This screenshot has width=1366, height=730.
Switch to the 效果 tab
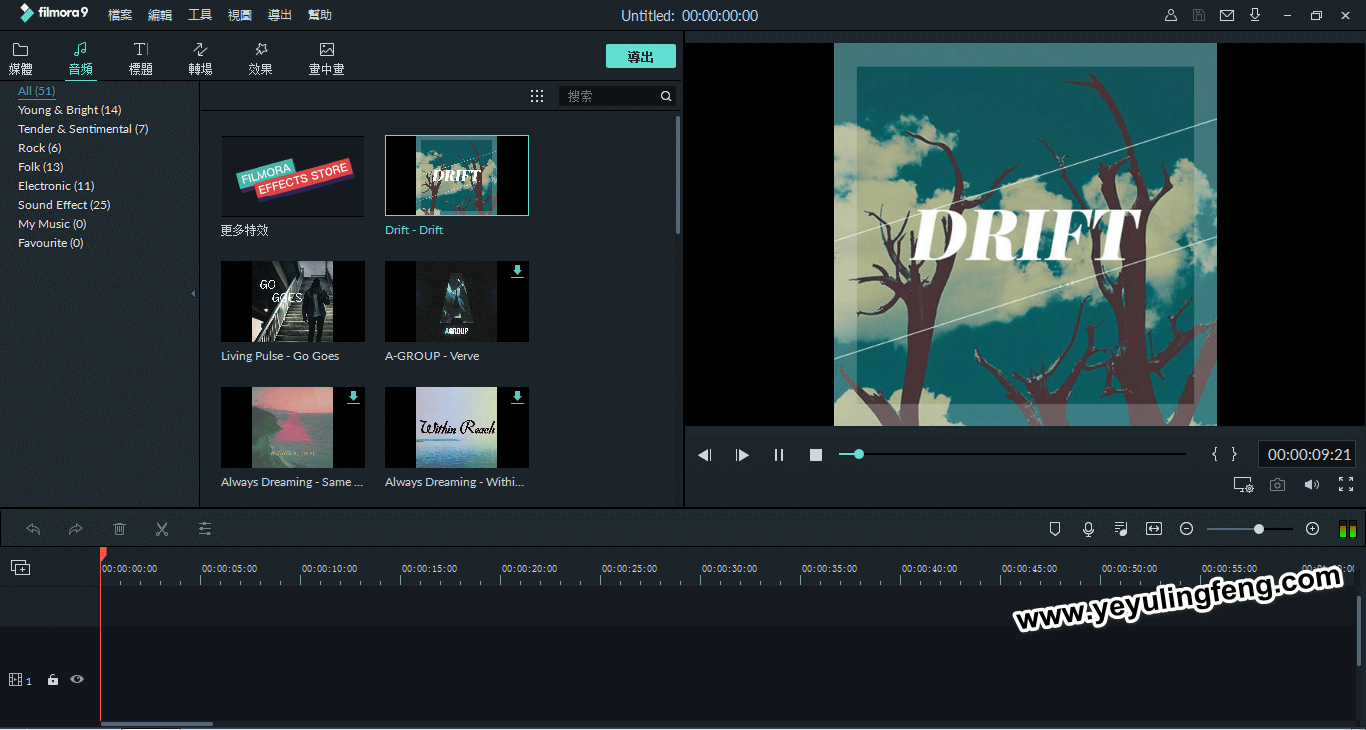pos(260,59)
